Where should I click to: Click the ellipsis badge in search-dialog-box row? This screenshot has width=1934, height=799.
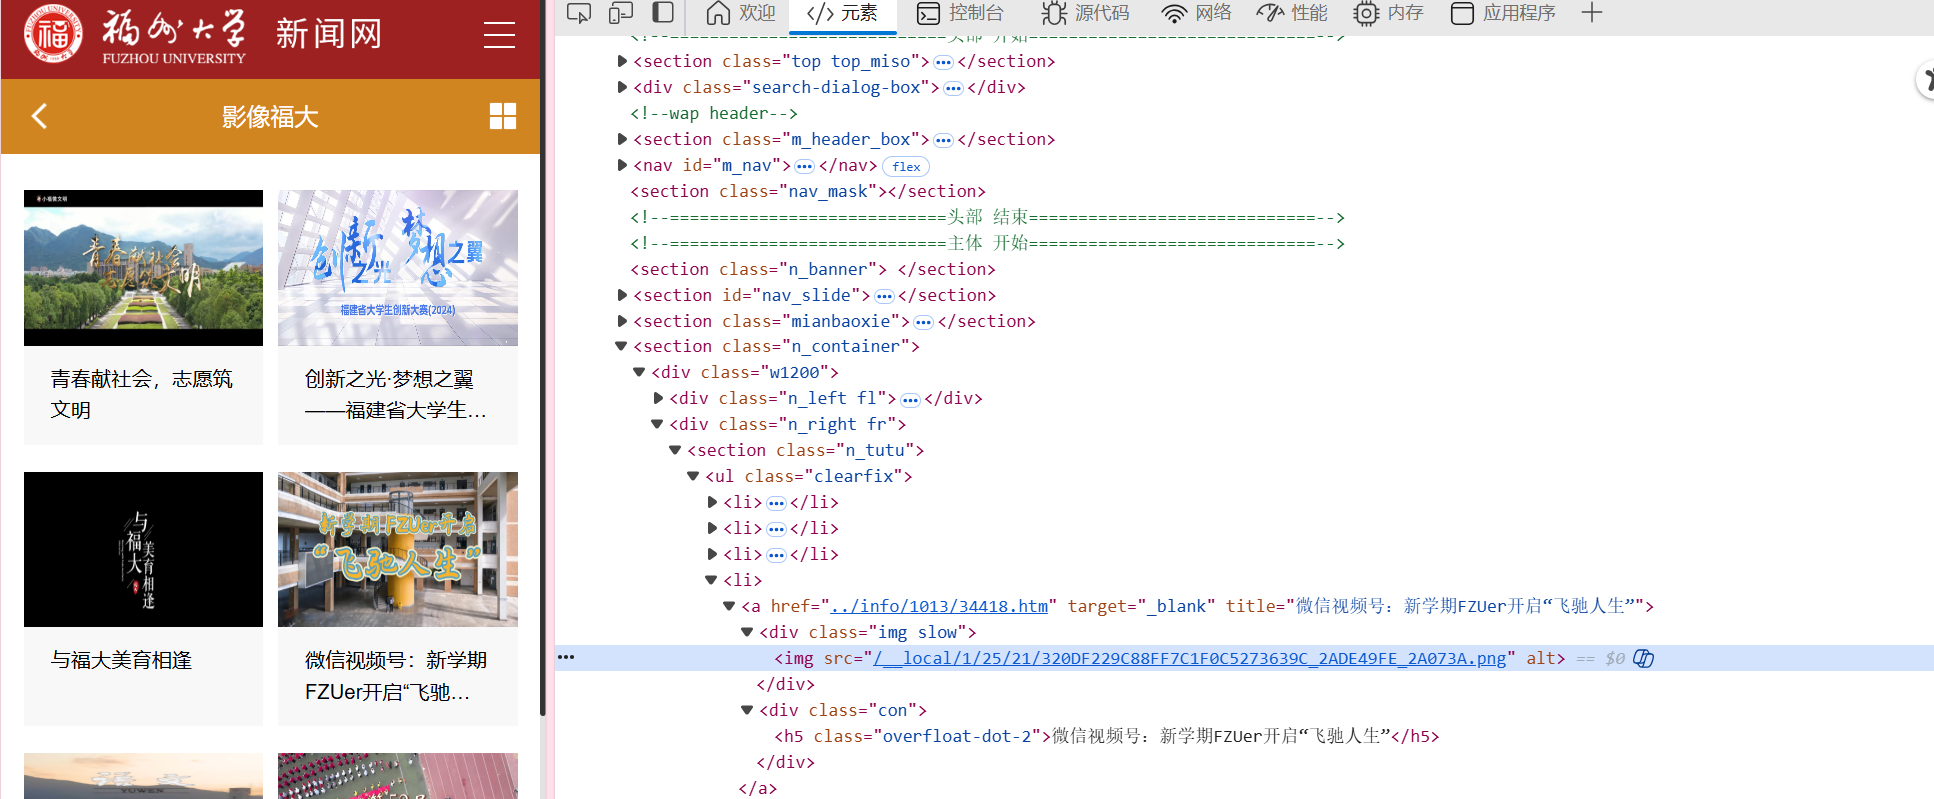tap(953, 88)
